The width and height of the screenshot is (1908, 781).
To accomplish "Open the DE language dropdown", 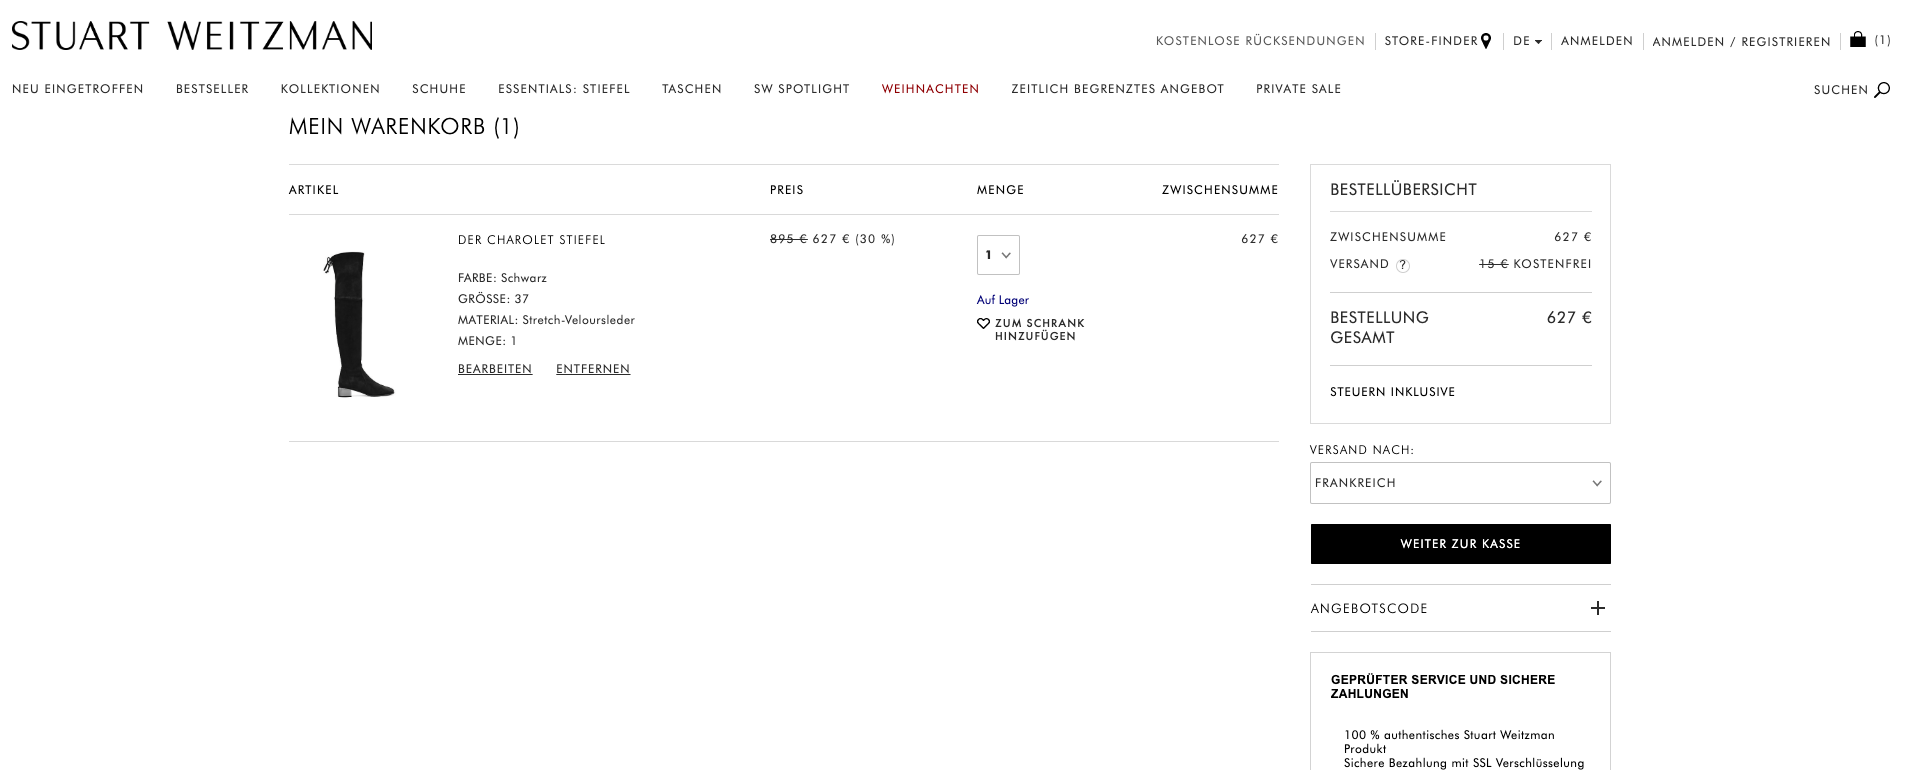I will 1527,41.
